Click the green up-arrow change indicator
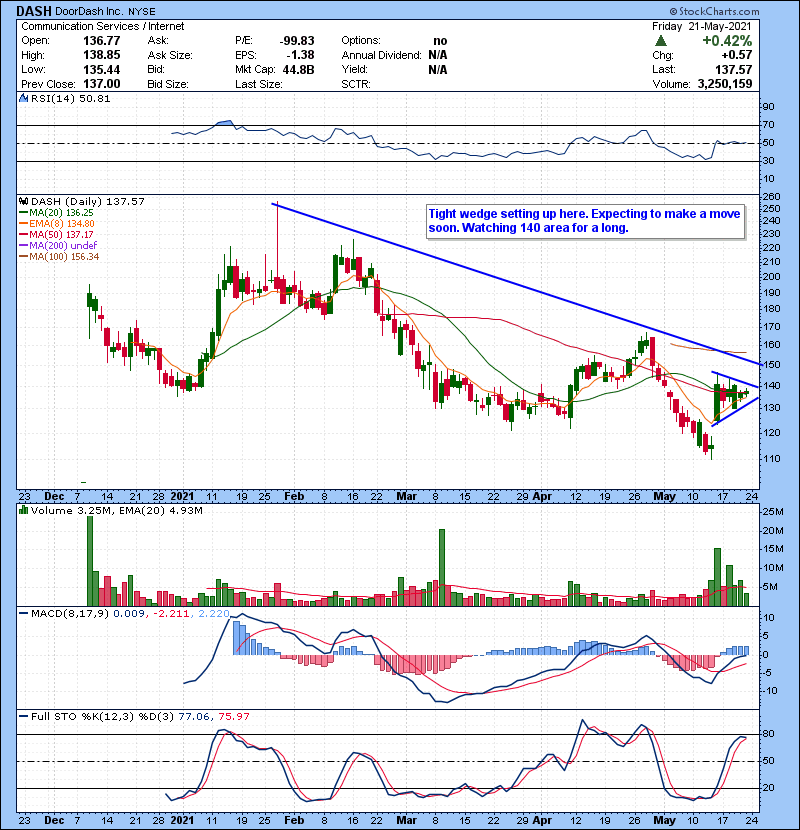800x830 pixels. pos(661,41)
